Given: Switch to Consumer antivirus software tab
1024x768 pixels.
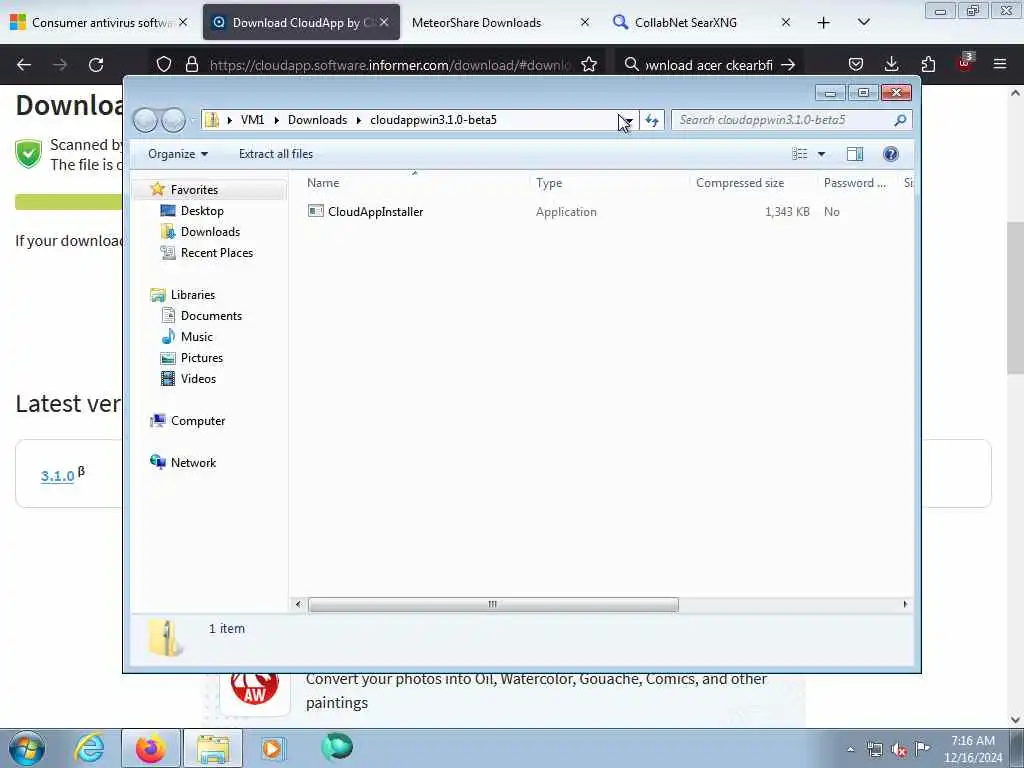Looking at the screenshot, I should coord(98,23).
